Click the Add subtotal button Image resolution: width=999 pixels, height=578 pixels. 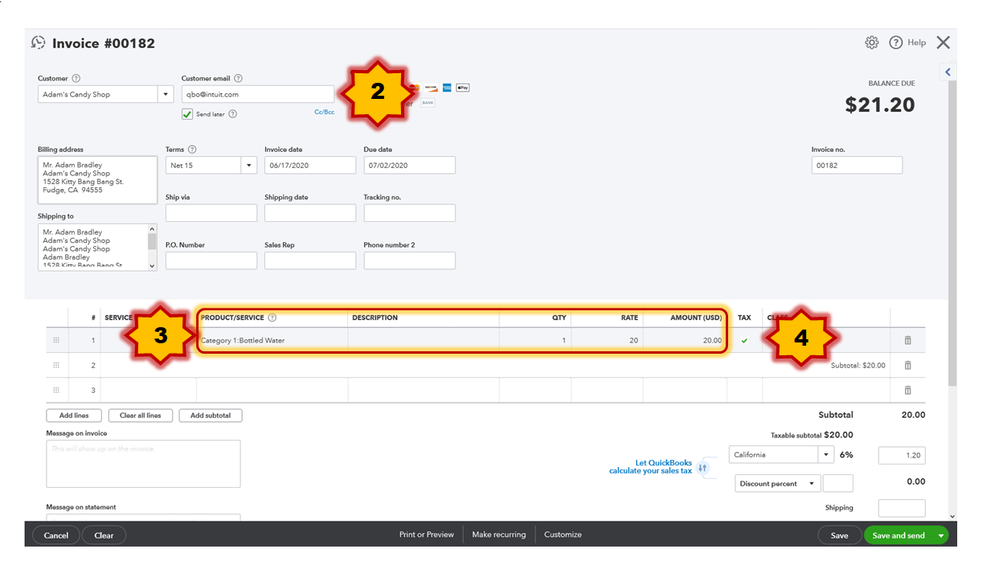pyautogui.click(x=210, y=415)
